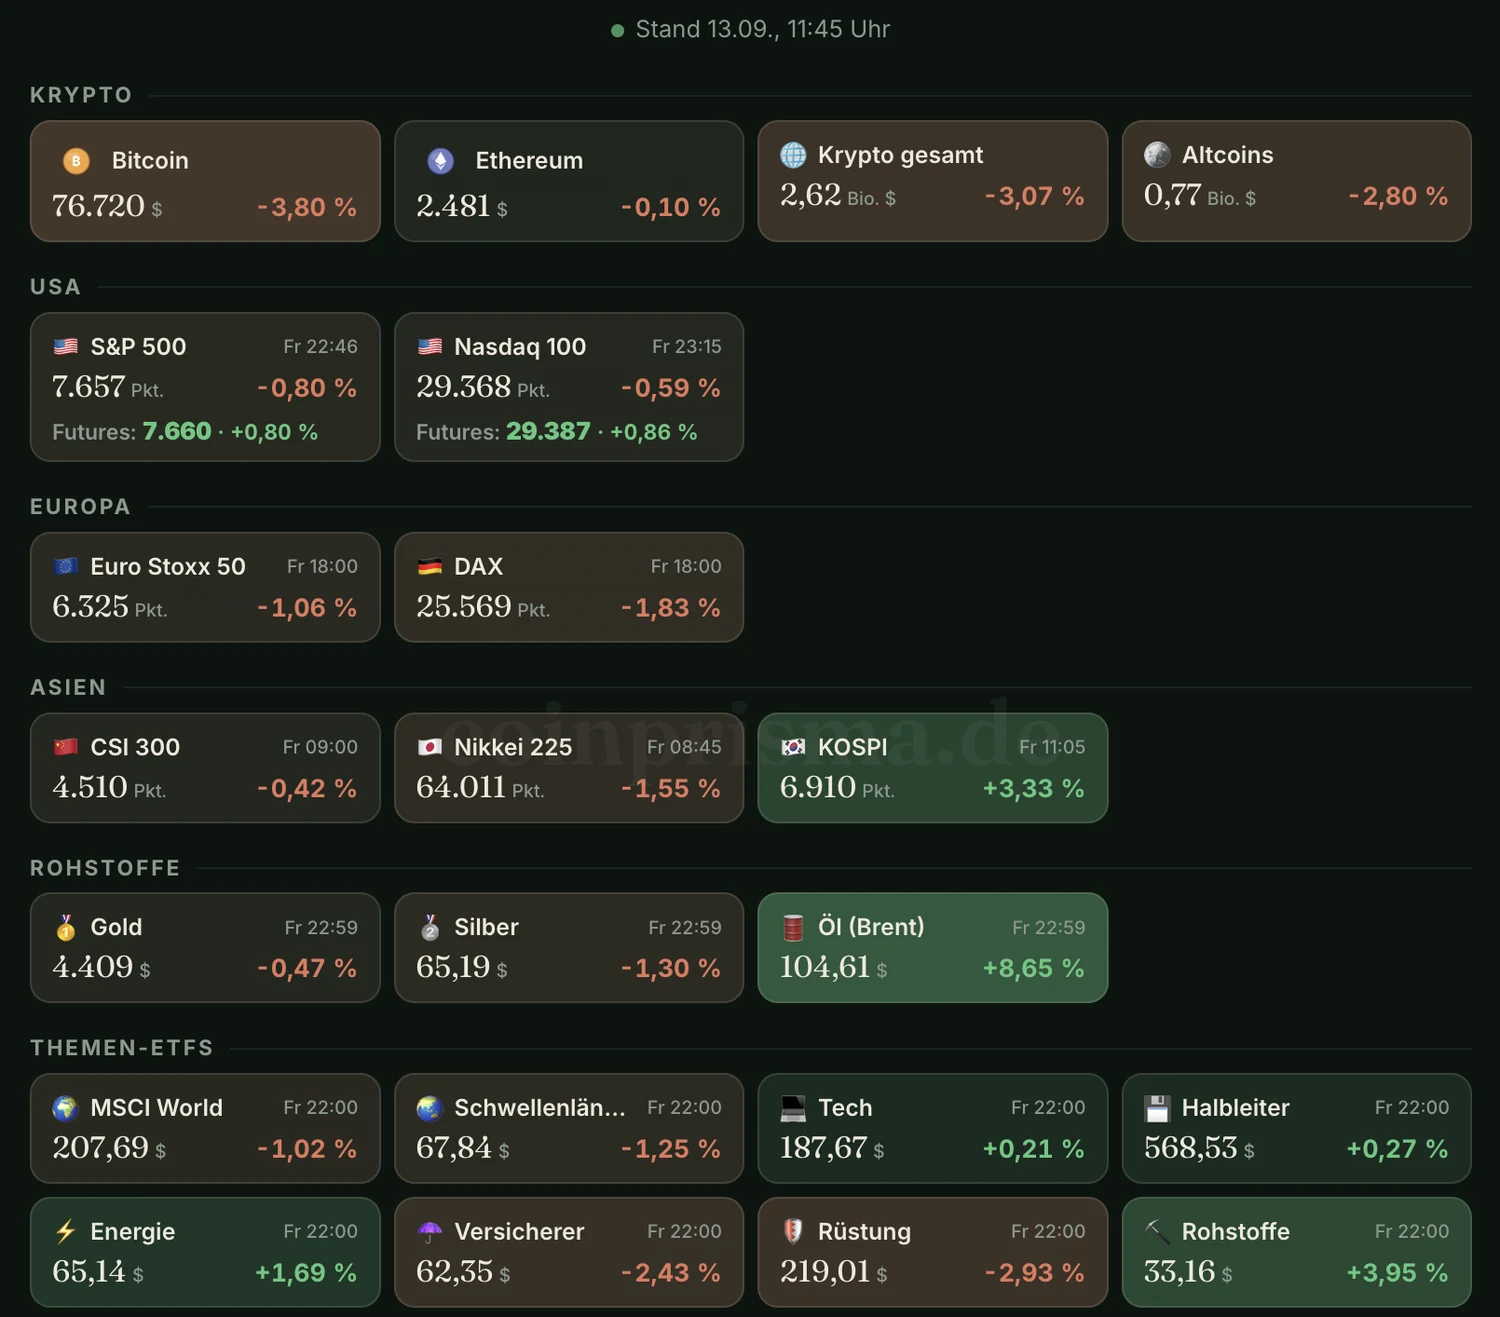Open the Halbleiter ETF card
This screenshot has width=1500, height=1317.
1297,1128
